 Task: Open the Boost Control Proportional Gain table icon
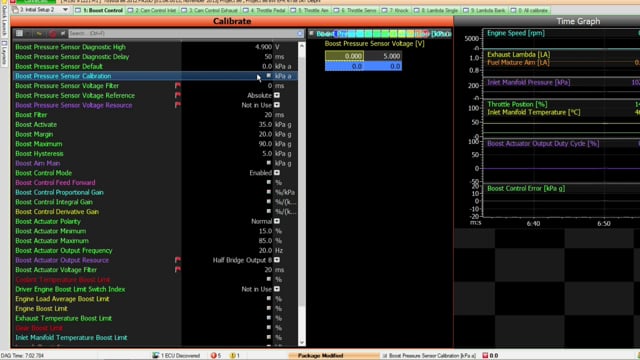coord(269,192)
